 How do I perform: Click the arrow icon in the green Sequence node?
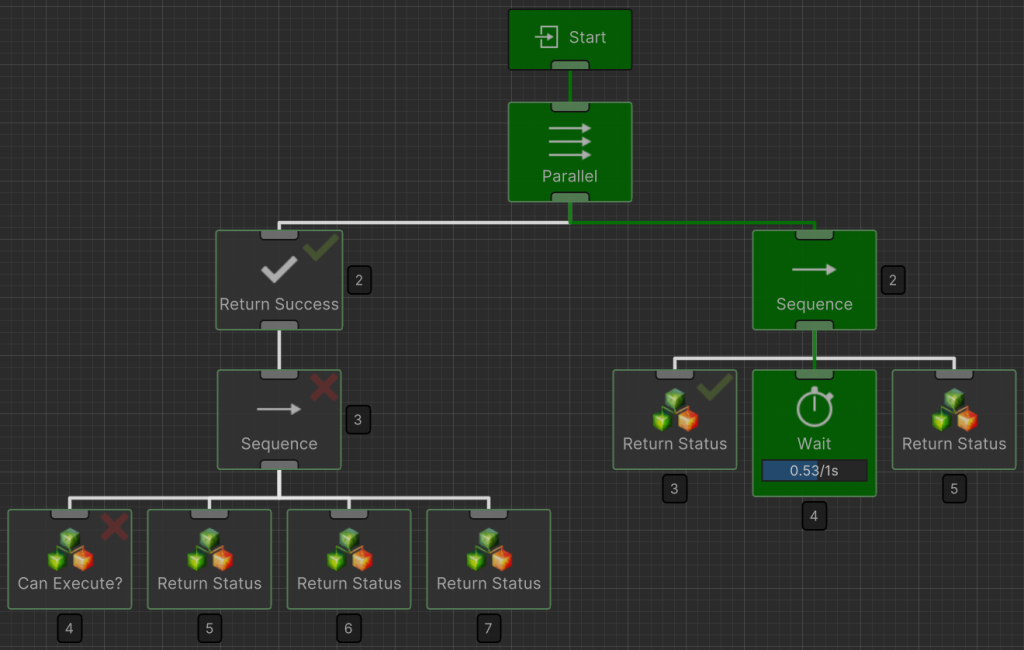click(x=814, y=269)
